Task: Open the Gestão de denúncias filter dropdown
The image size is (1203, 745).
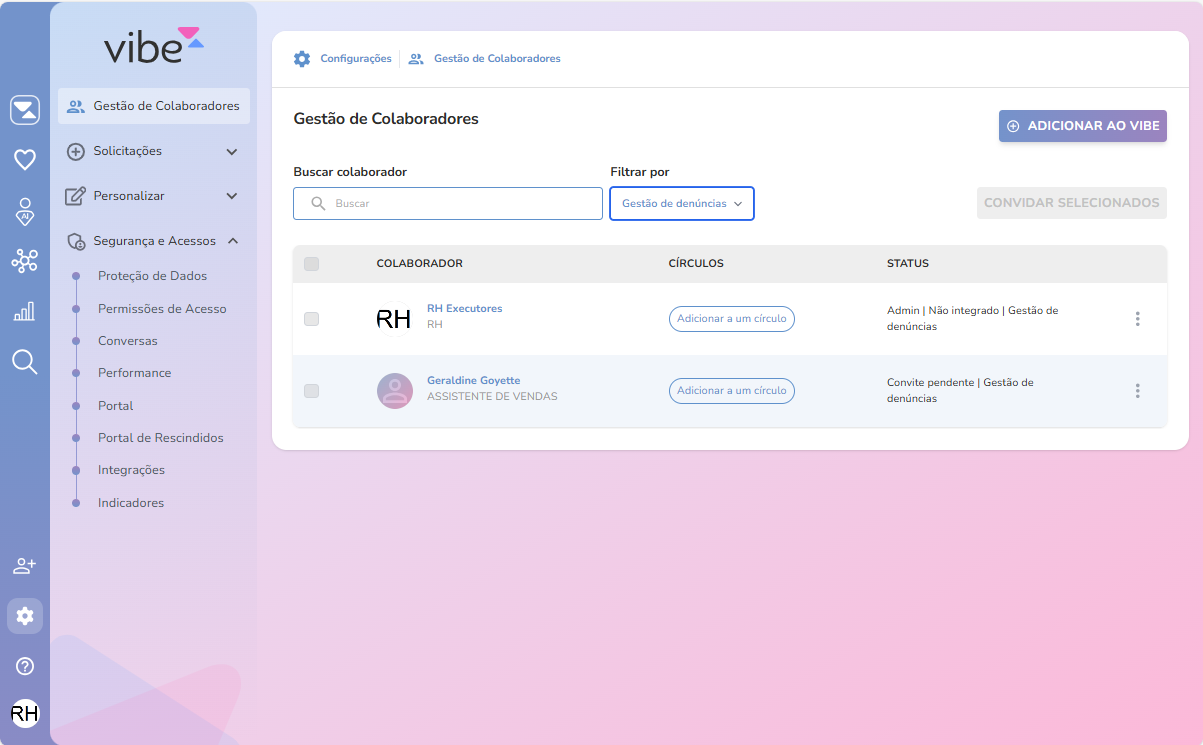Action: [682, 203]
